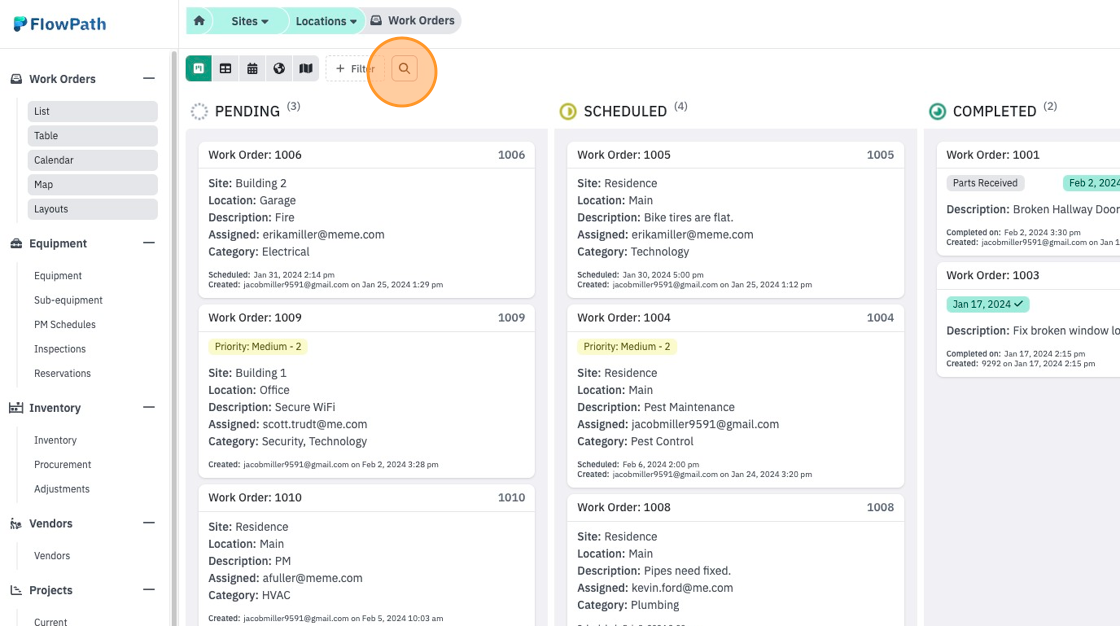Go to home via breadcrumb icon
The width and height of the screenshot is (1120, 626).
pyautogui.click(x=199, y=21)
